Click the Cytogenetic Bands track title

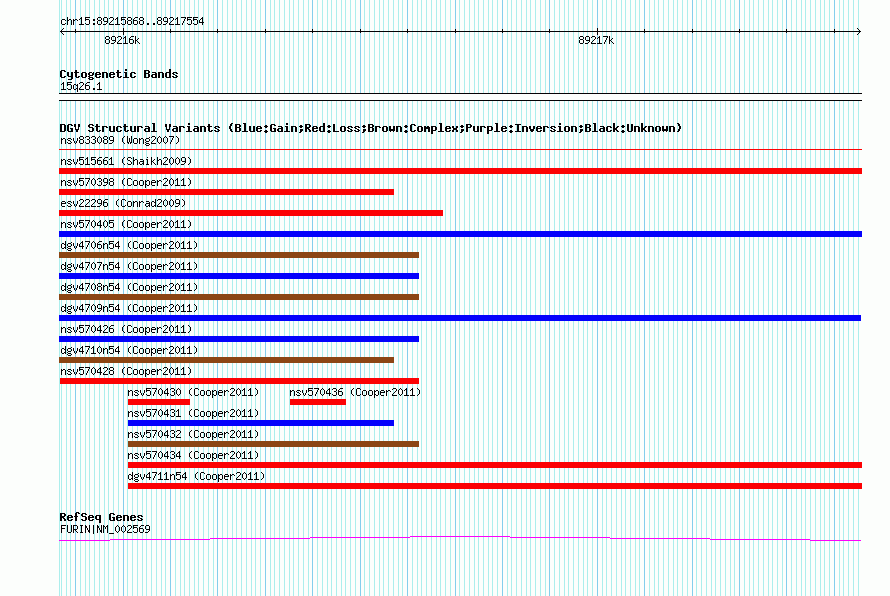point(119,74)
